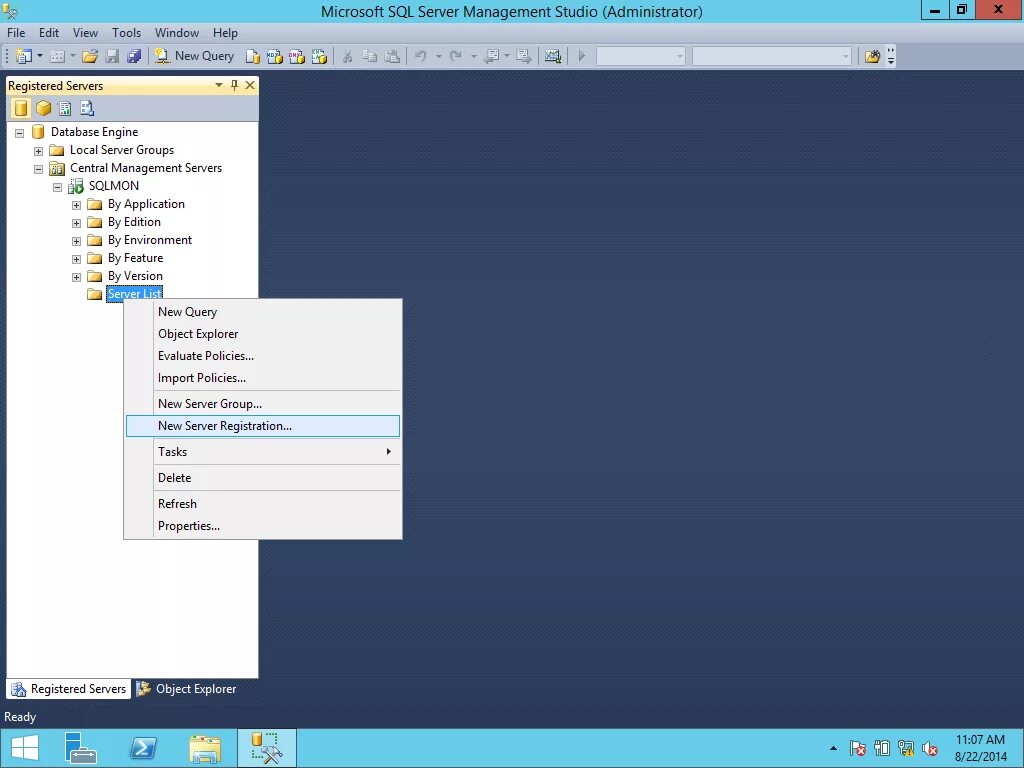The width and height of the screenshot is (1024, 768).
Task: Expand Local Server Groups node
Action: (39, 151)
